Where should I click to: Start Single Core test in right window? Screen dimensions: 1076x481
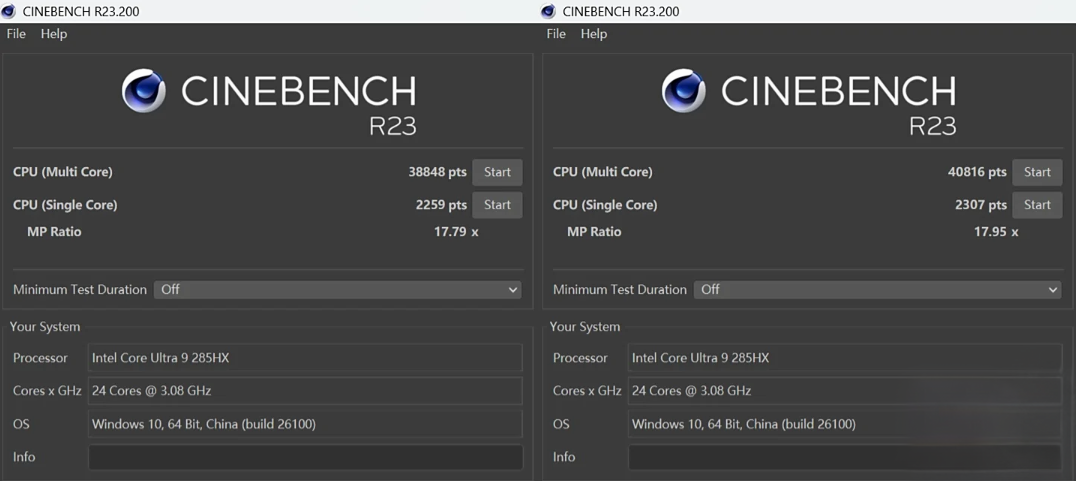1037,205
